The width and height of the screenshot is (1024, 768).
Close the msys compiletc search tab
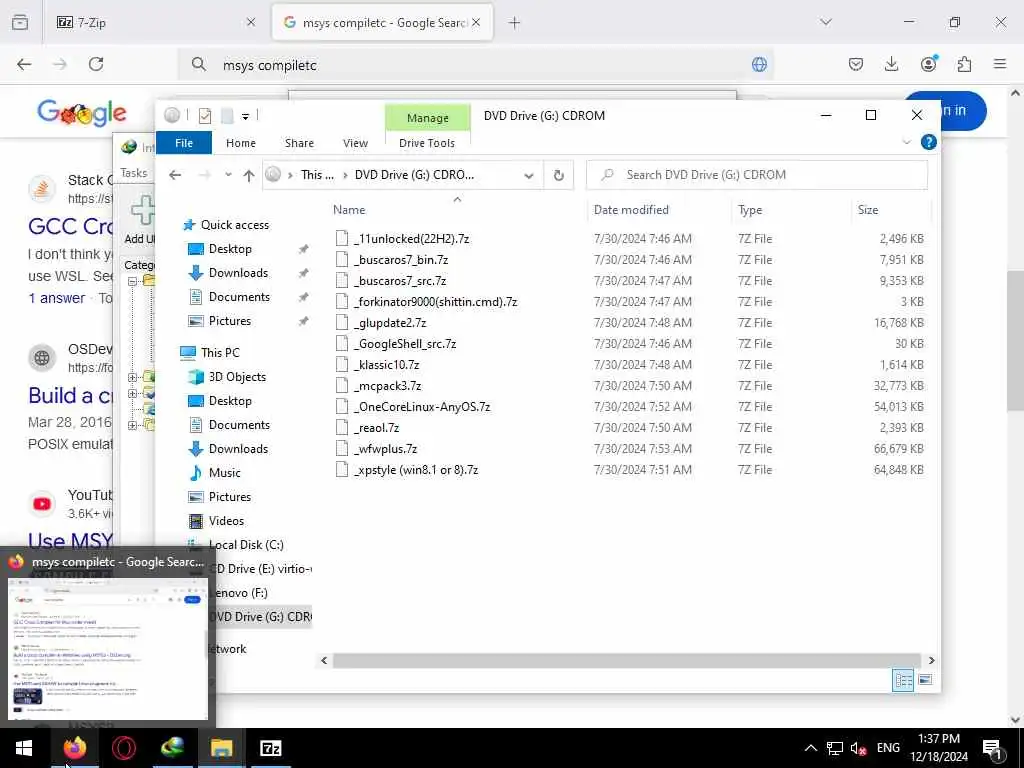coord(476,22)
